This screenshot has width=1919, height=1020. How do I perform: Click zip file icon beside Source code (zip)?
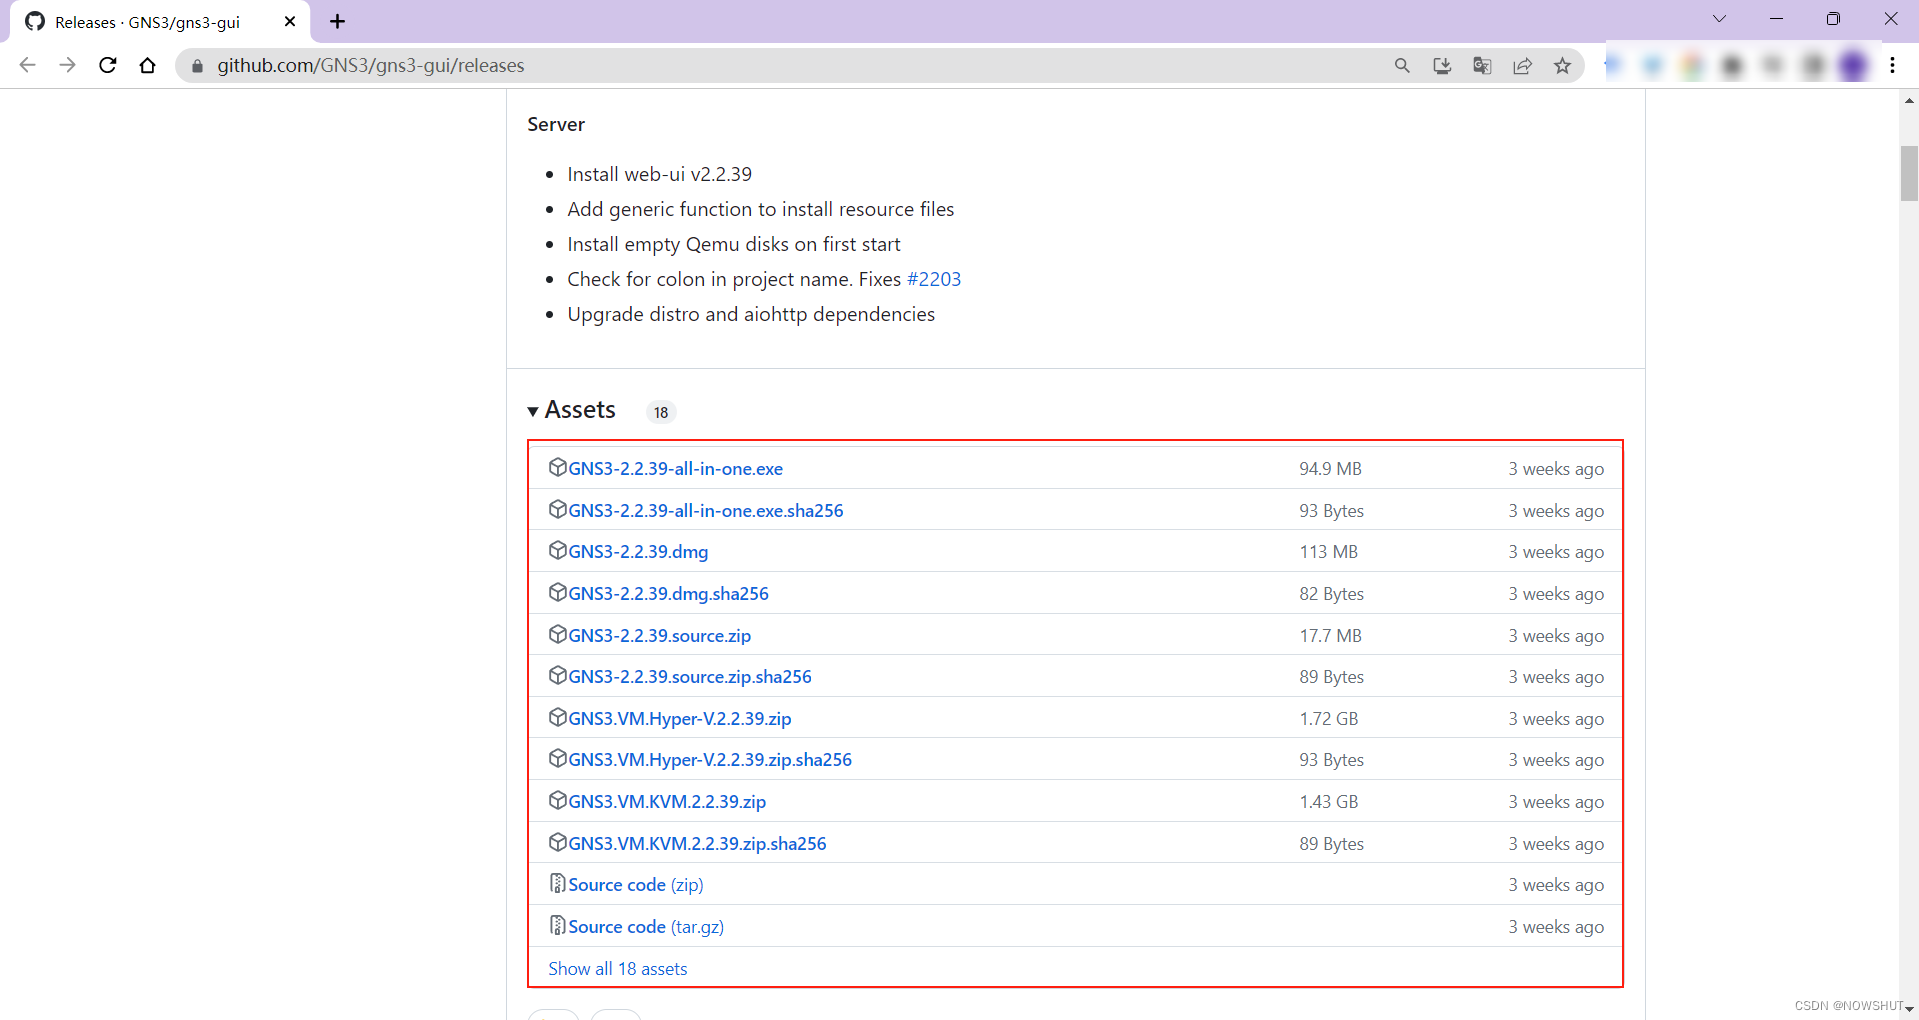pos(558,883)
